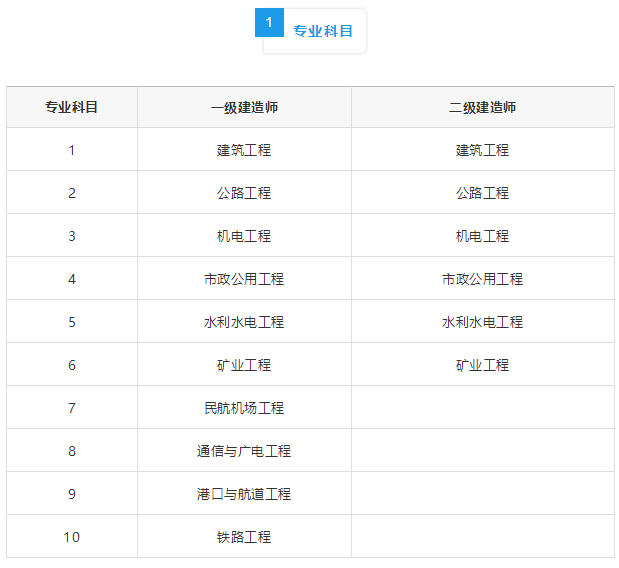Click 建筑工程 in the 二级建造师 column
The height and width of the screenshot is (568, 619).
[482, 150]
